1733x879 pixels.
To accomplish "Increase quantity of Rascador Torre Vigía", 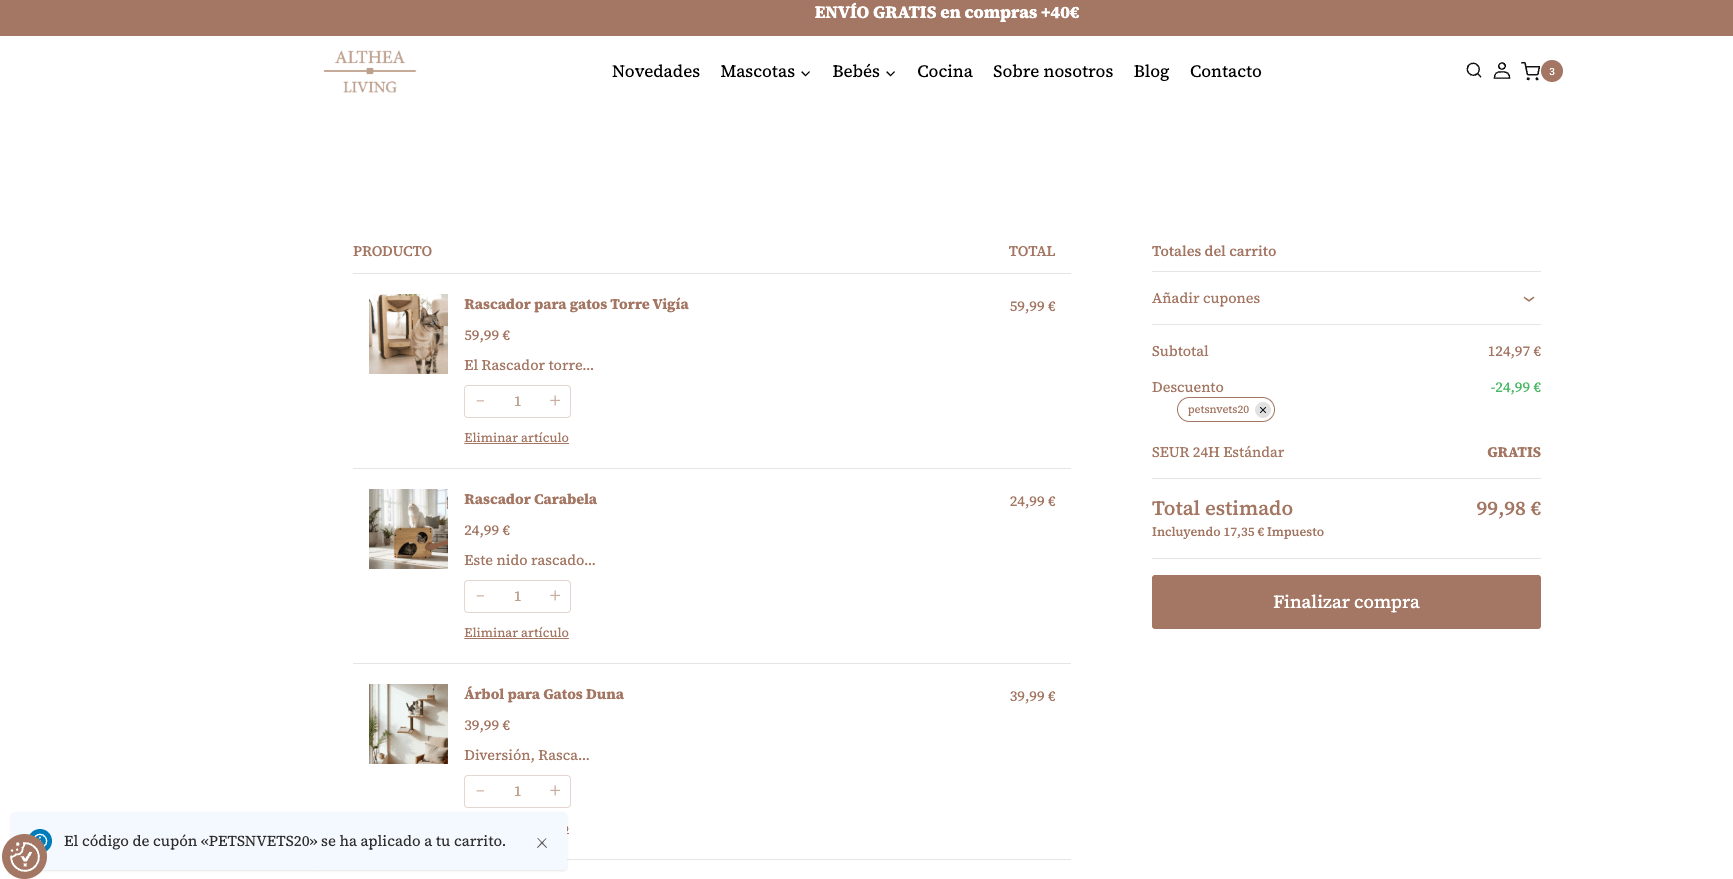I will tap(555, 401).
